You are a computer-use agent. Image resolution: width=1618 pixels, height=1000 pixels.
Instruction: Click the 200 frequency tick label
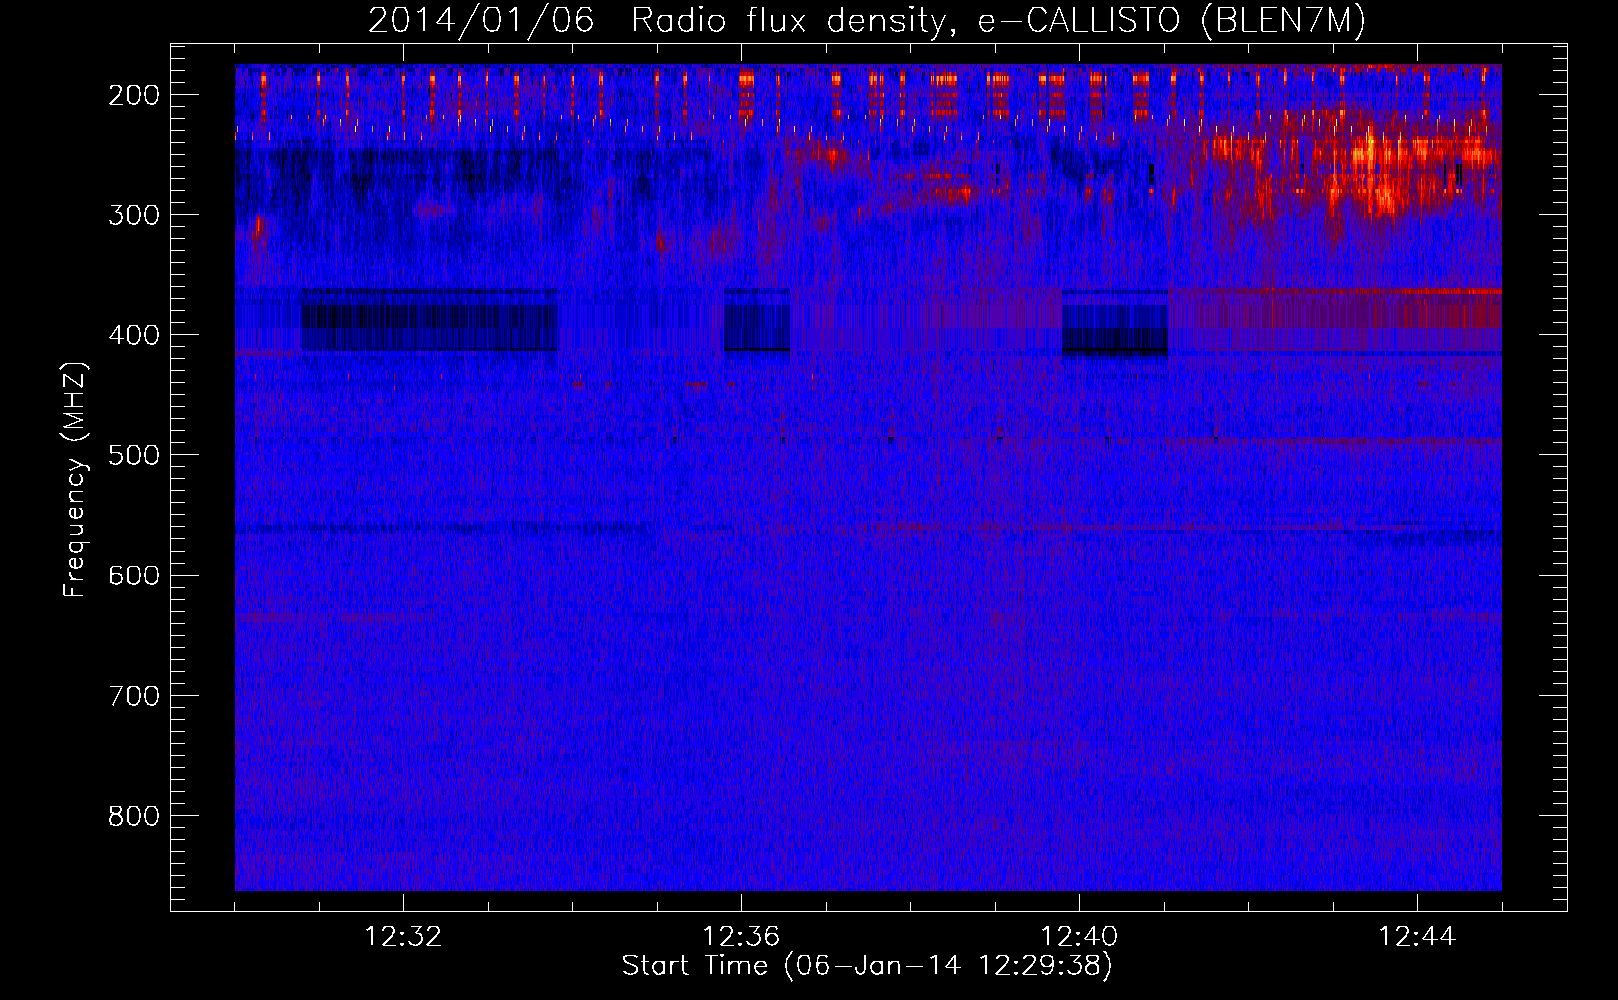tap(134, 95)
